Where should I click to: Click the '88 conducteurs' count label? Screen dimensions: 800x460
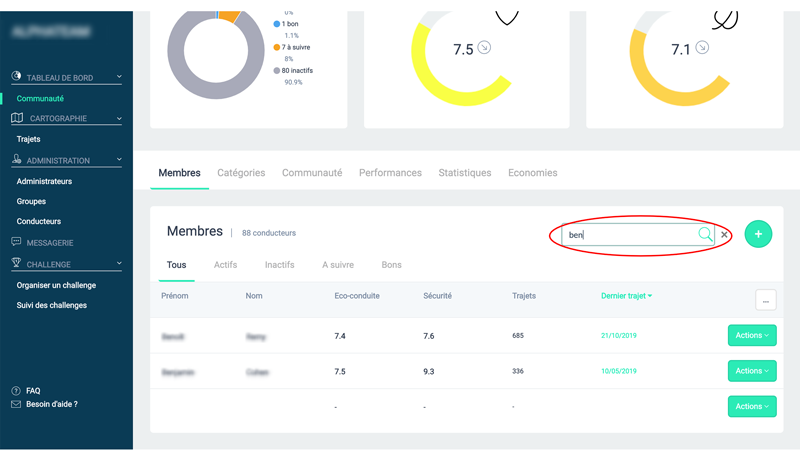pos(269,233)
